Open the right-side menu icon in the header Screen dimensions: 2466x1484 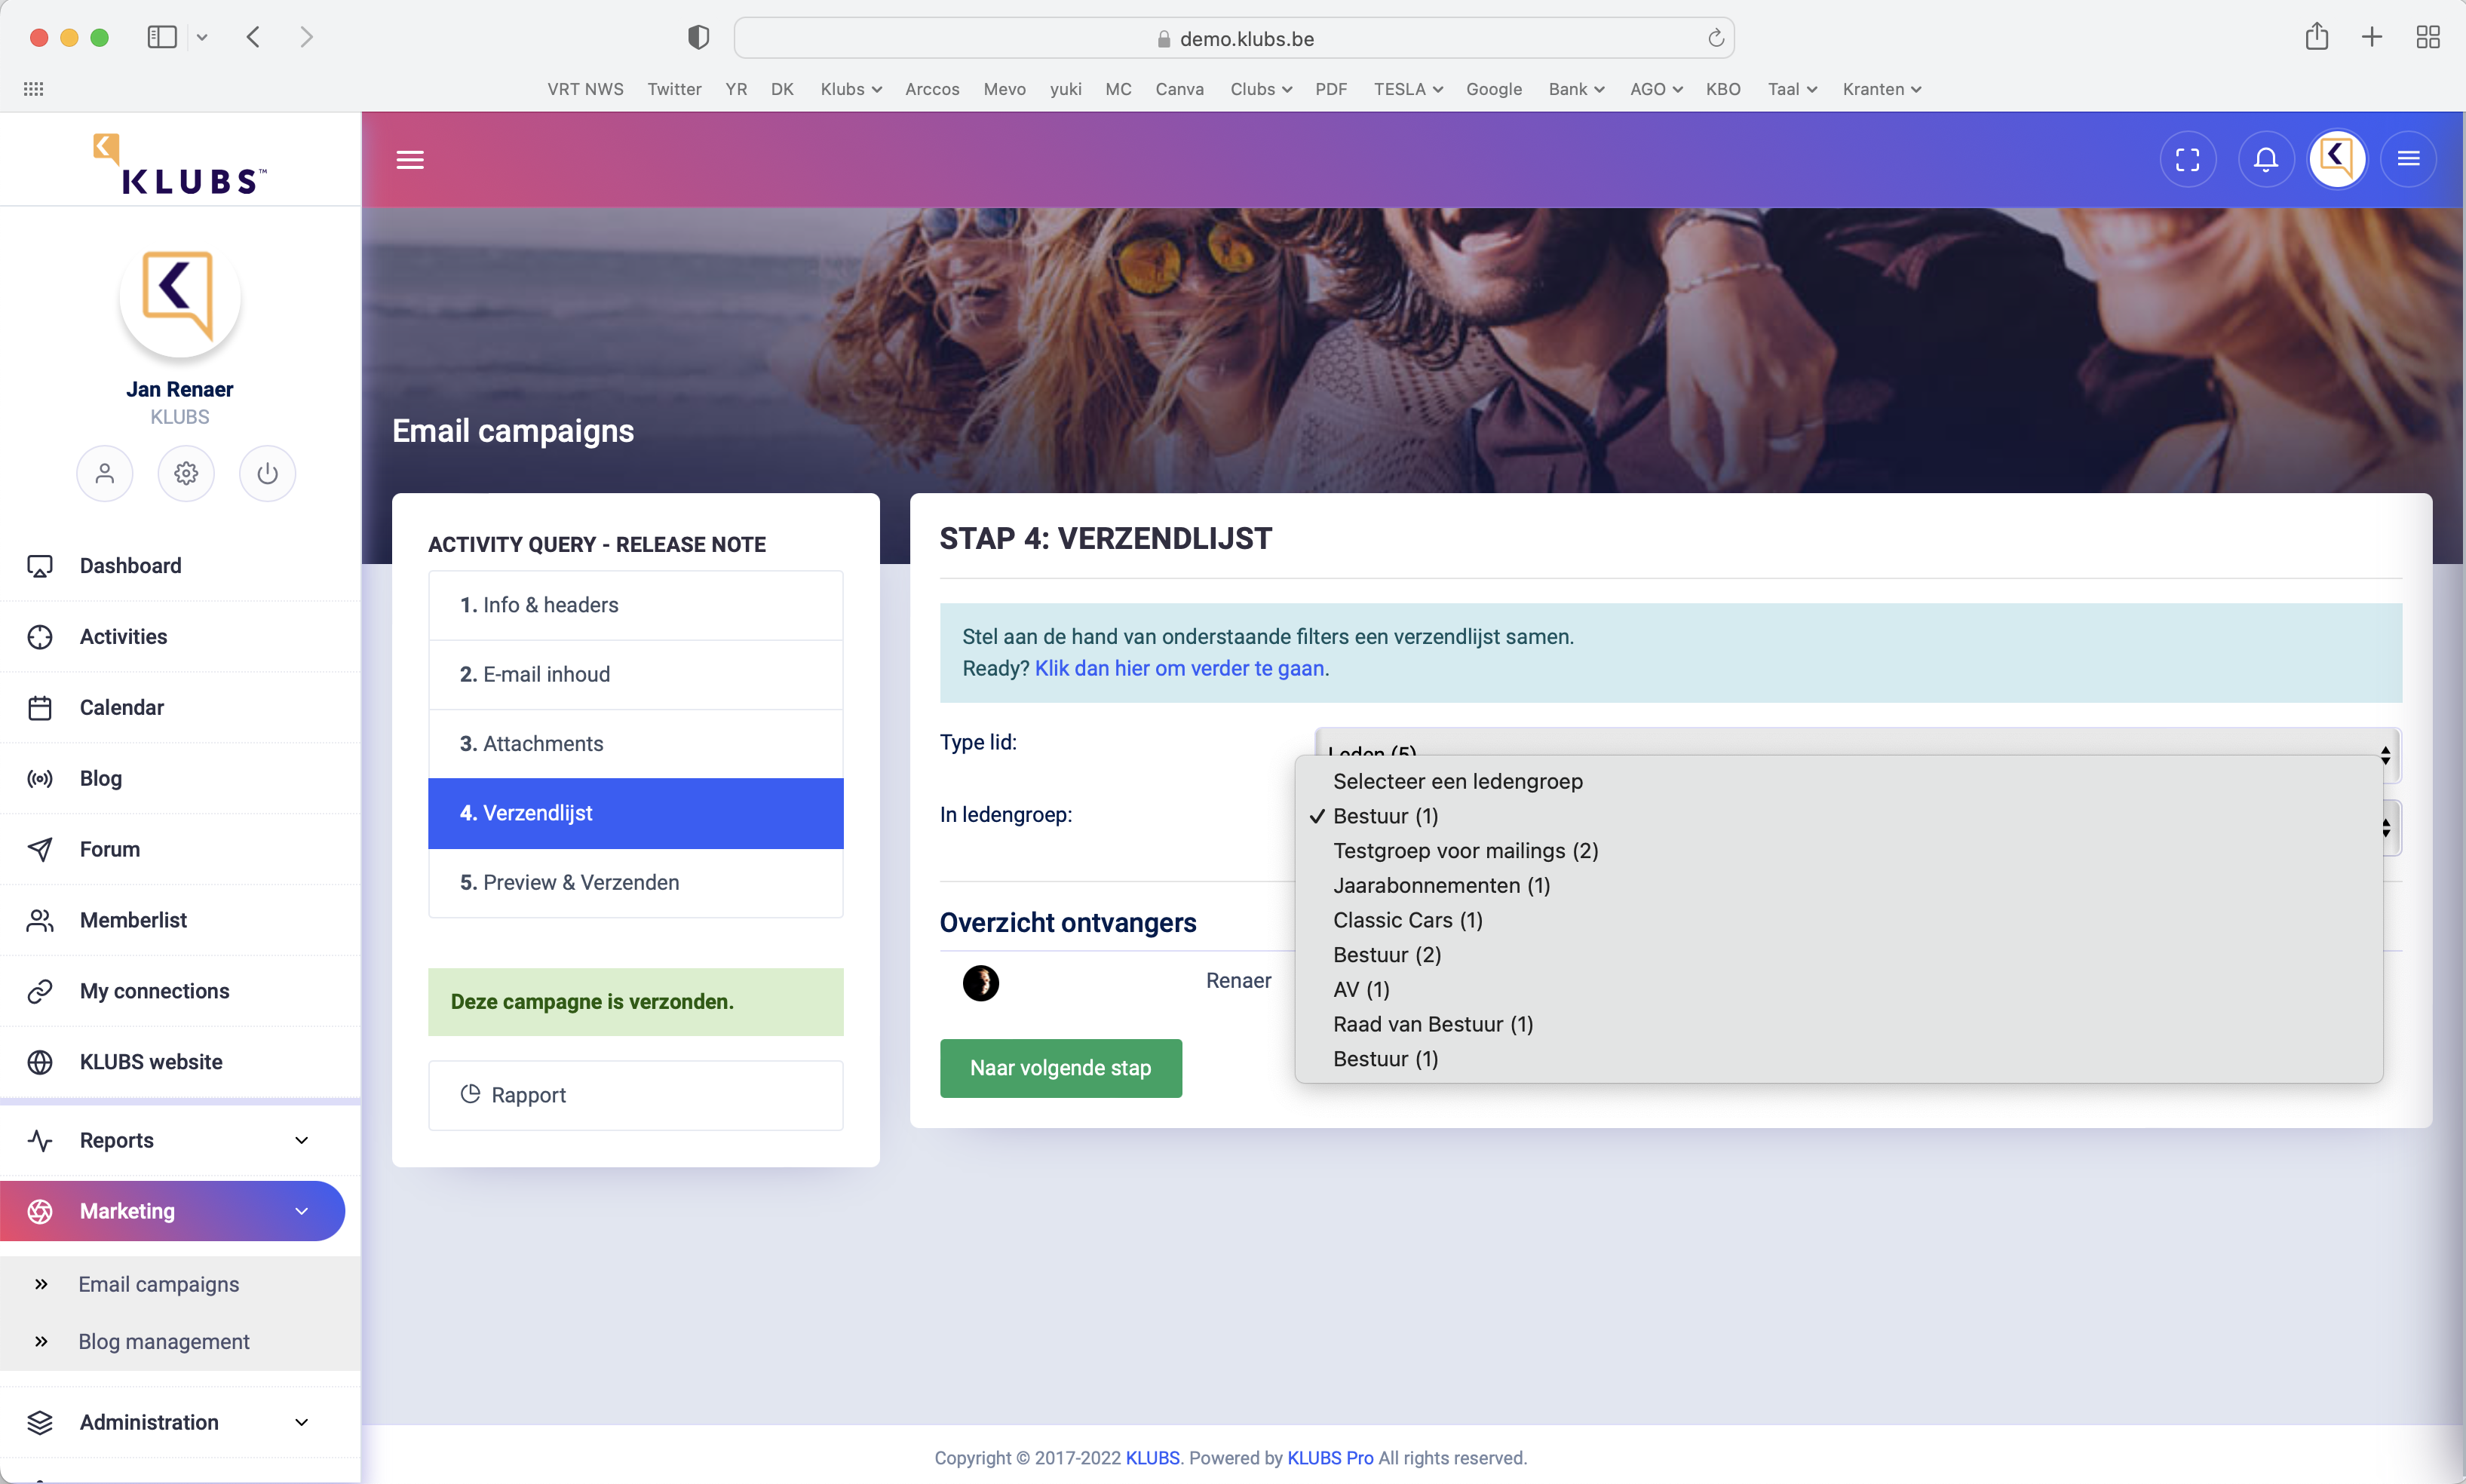[x=2408, y=160]
